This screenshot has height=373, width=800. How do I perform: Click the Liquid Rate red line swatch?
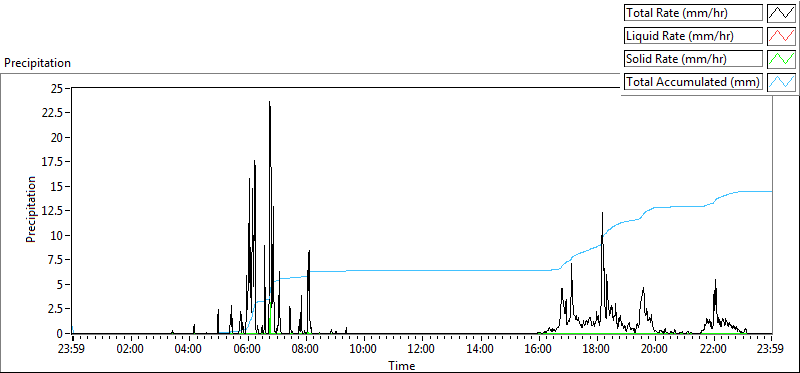(x=781, y=36)
